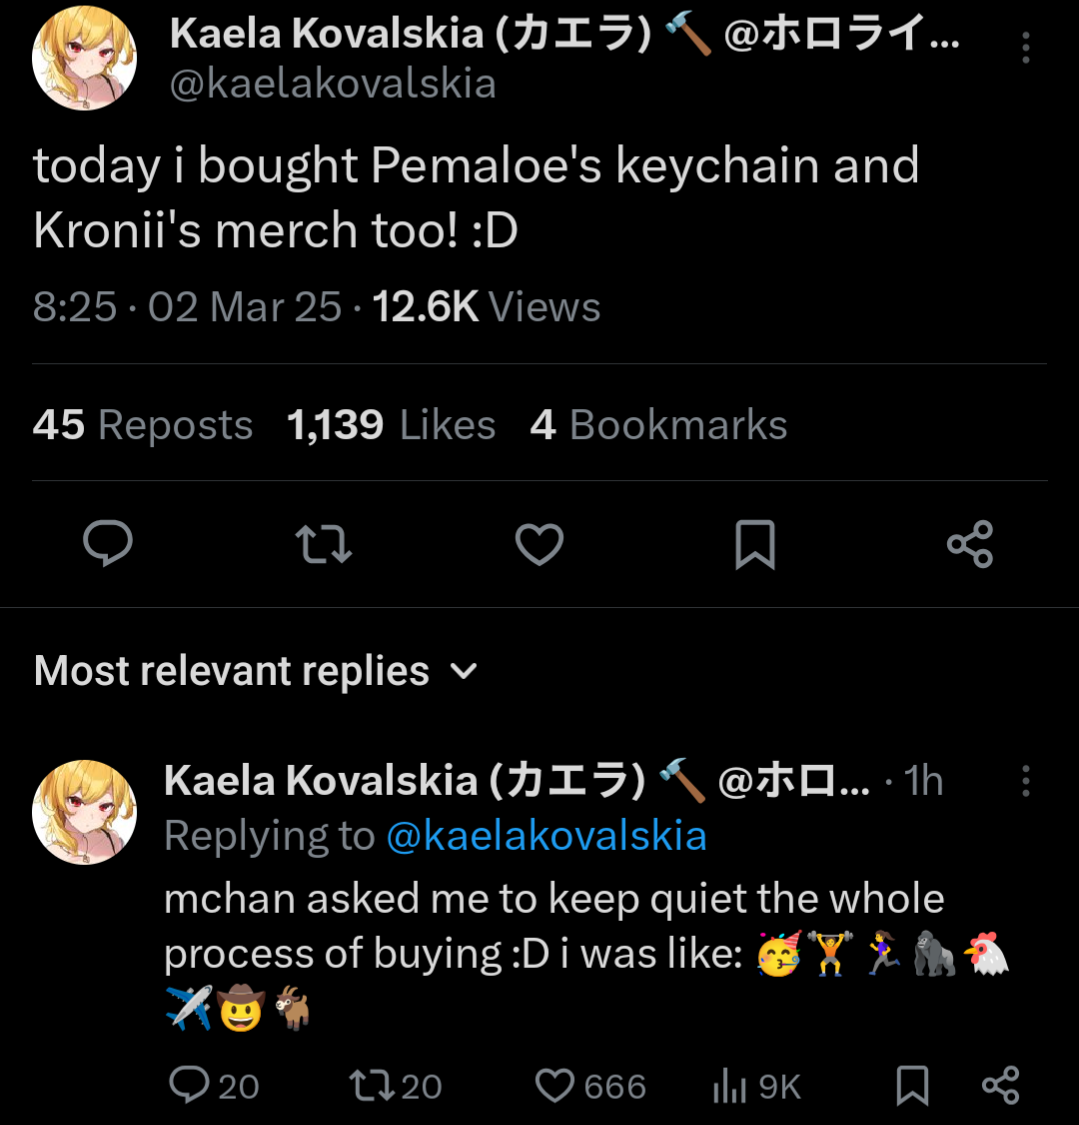Open the @kaelakovalskia handle under the name
Image resolution: width=1079 pixels, height=1125 pixels.
[333, 84]
